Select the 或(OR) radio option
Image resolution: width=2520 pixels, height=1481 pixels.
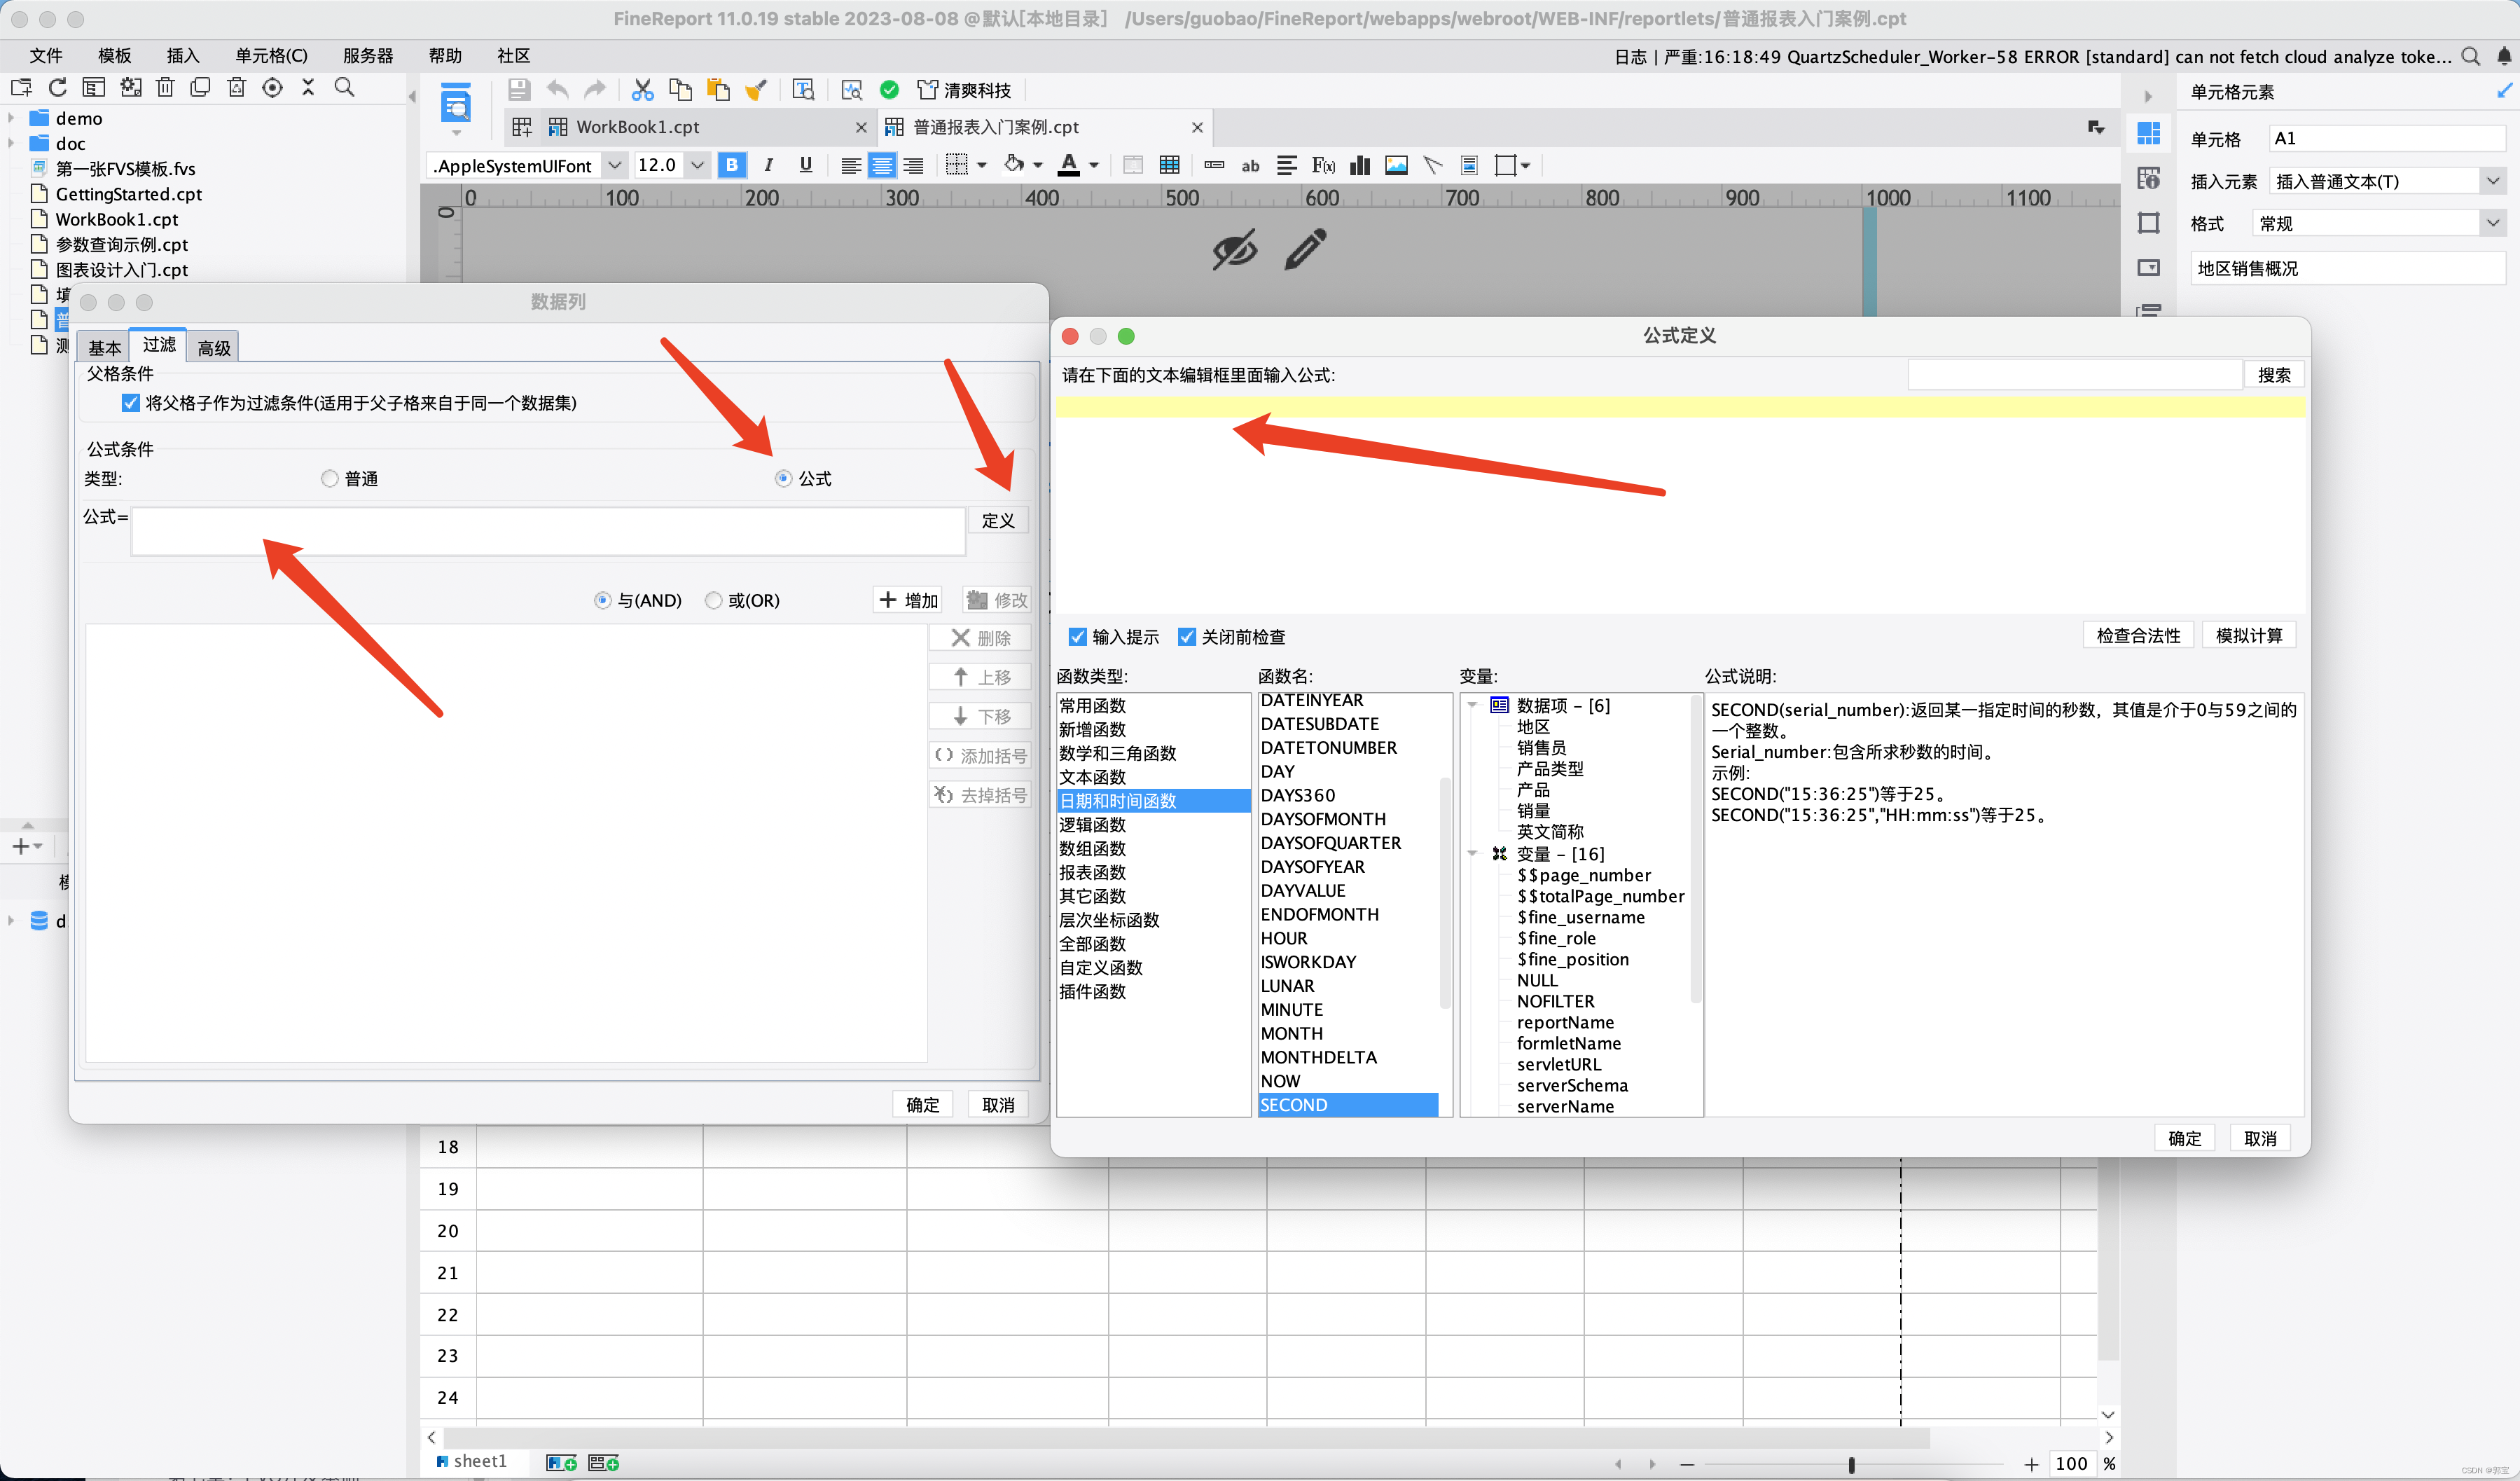tap(713, 600)
